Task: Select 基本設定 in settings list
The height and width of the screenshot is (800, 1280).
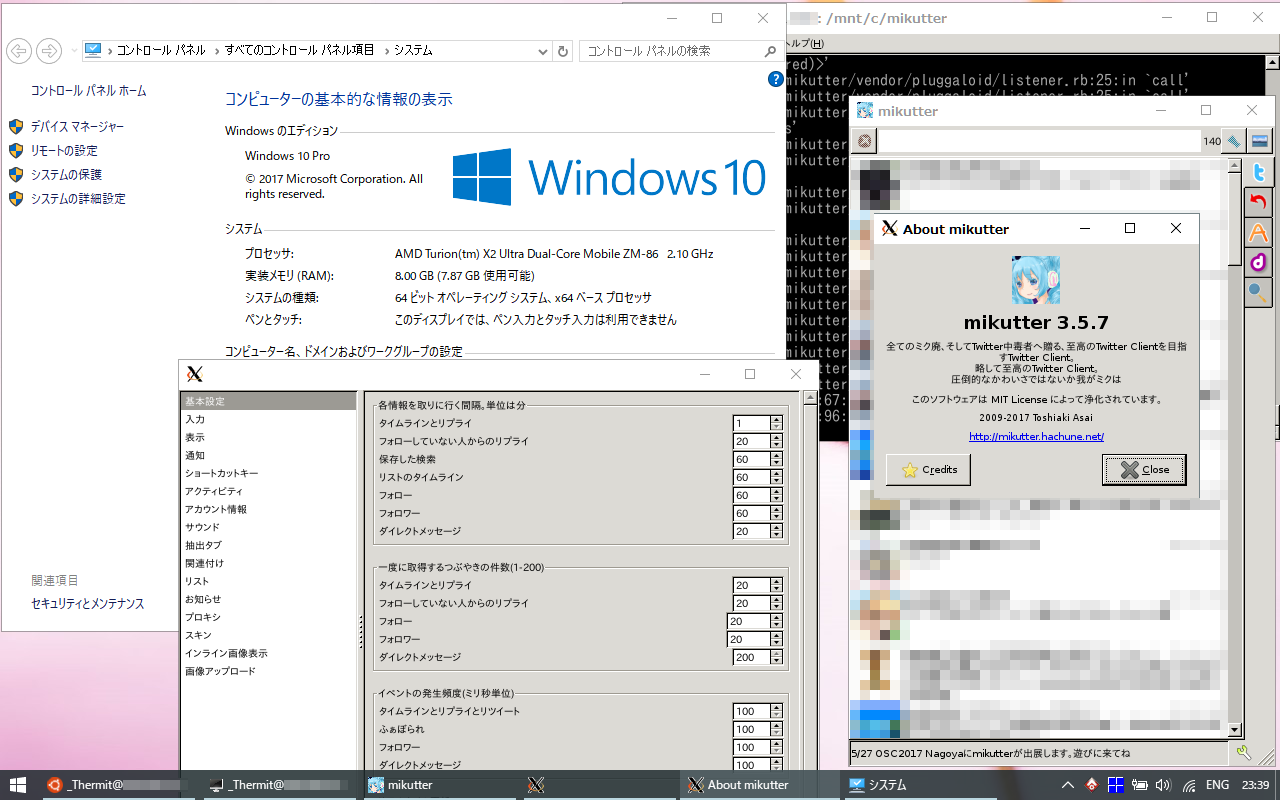Action: pos(268,401)
